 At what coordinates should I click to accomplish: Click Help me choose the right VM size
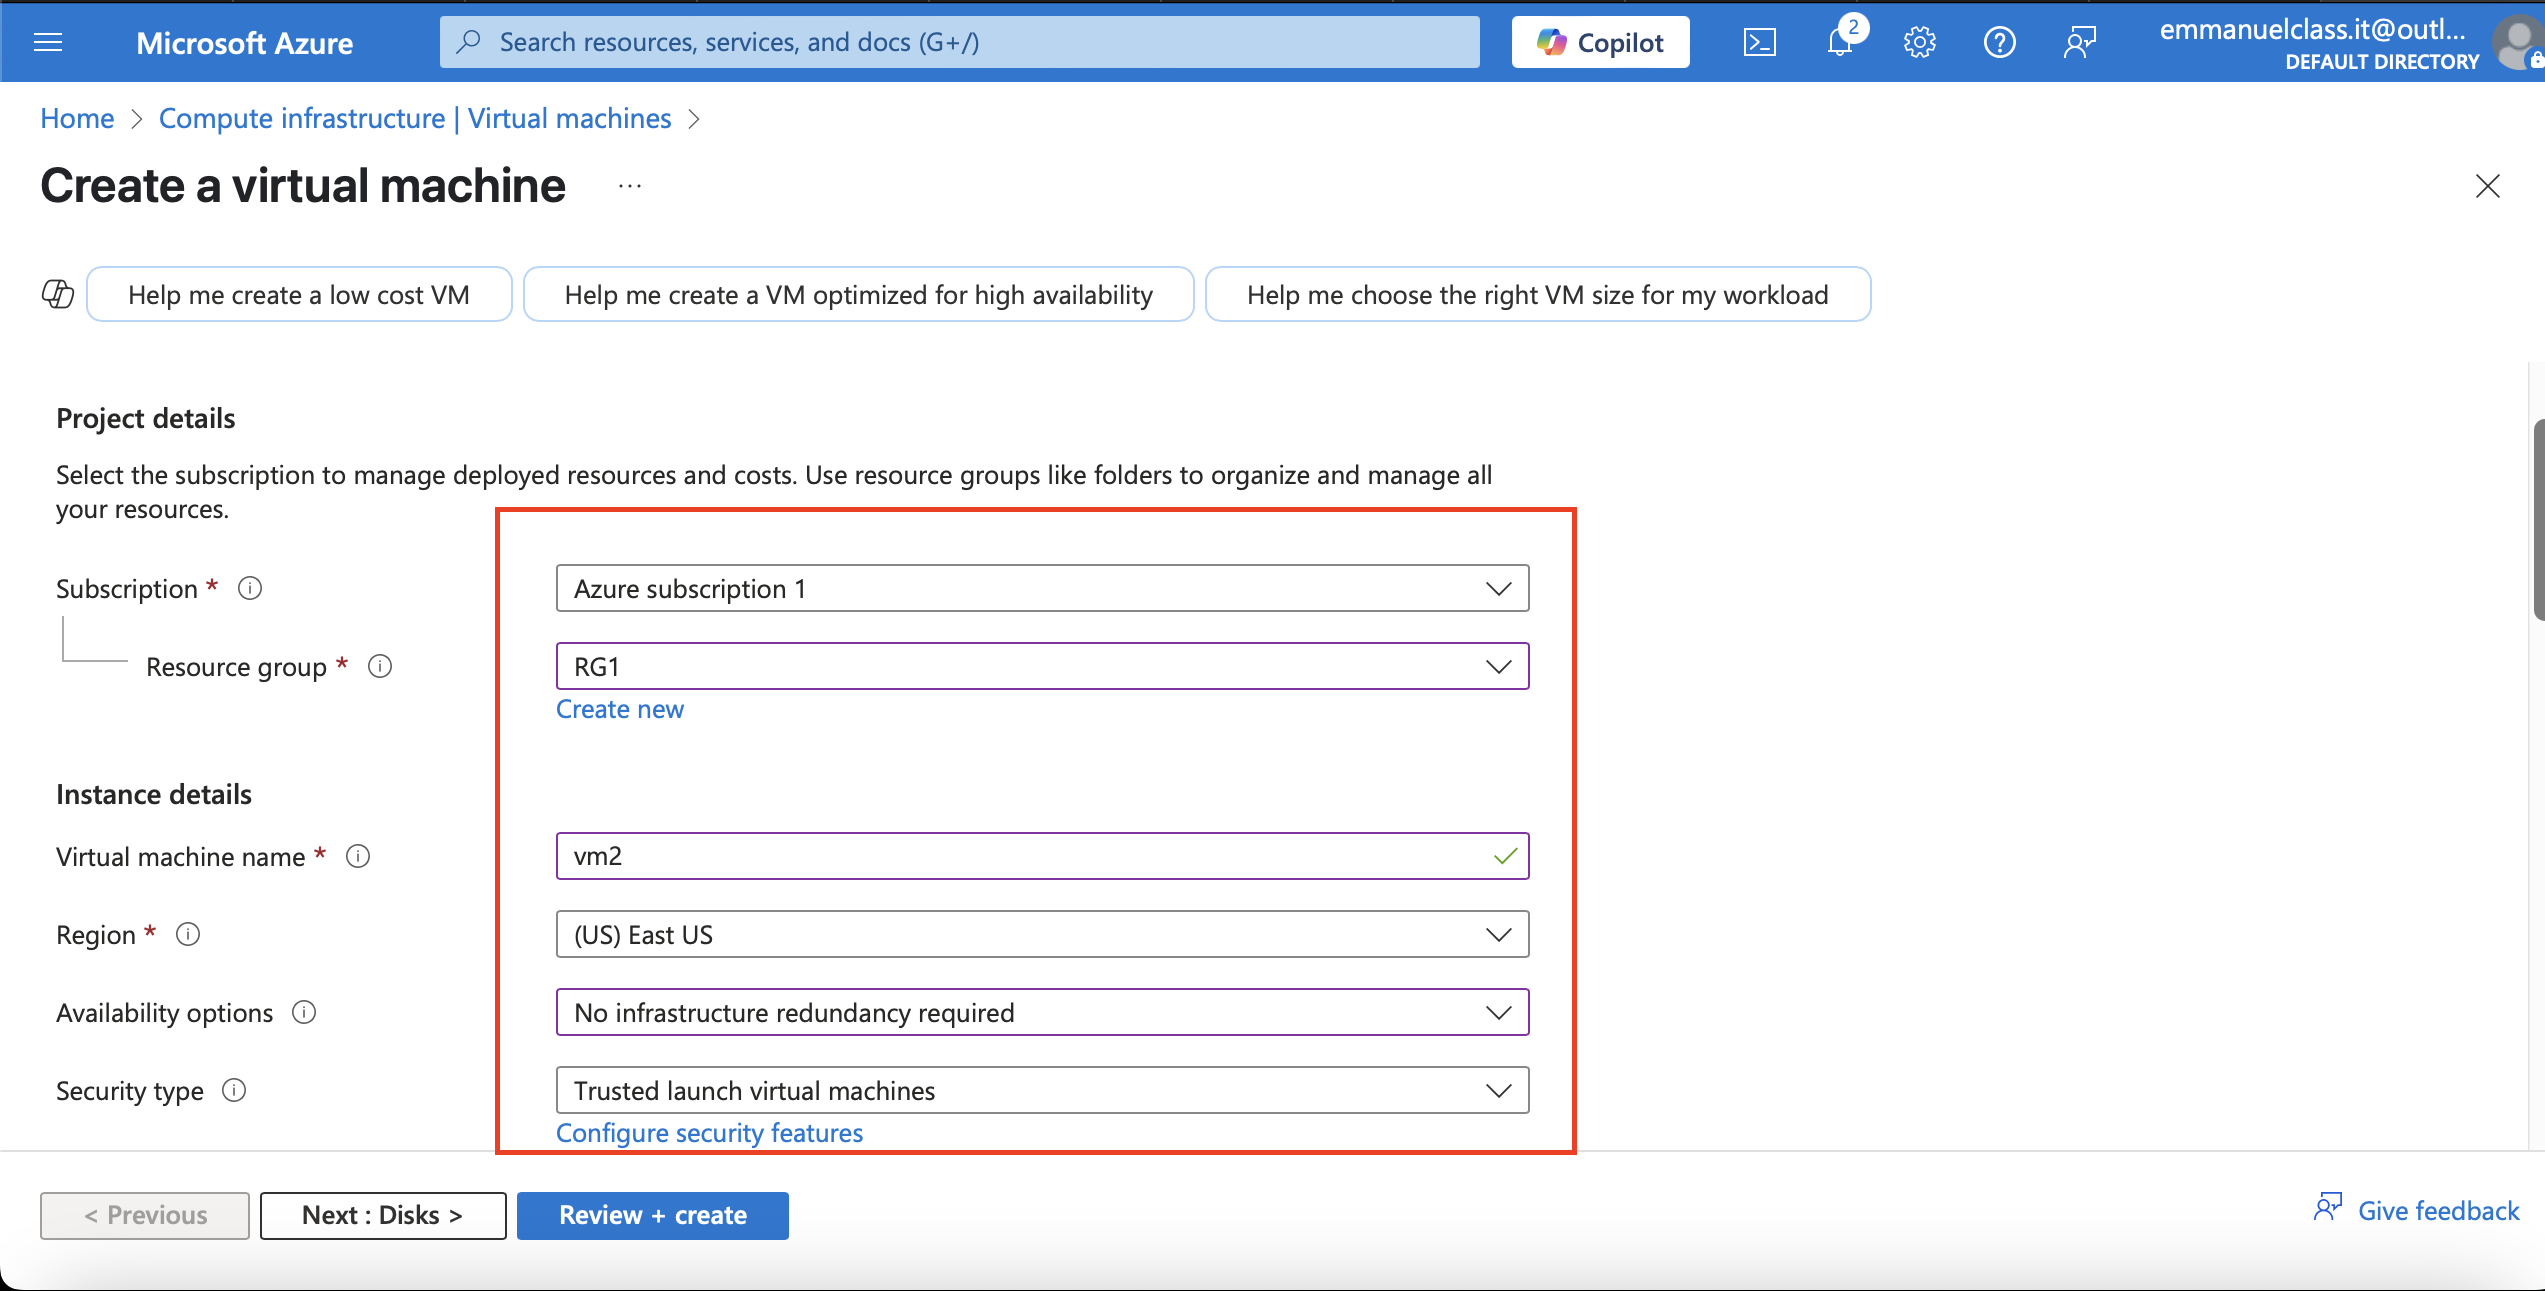[x=1538, y=294]
